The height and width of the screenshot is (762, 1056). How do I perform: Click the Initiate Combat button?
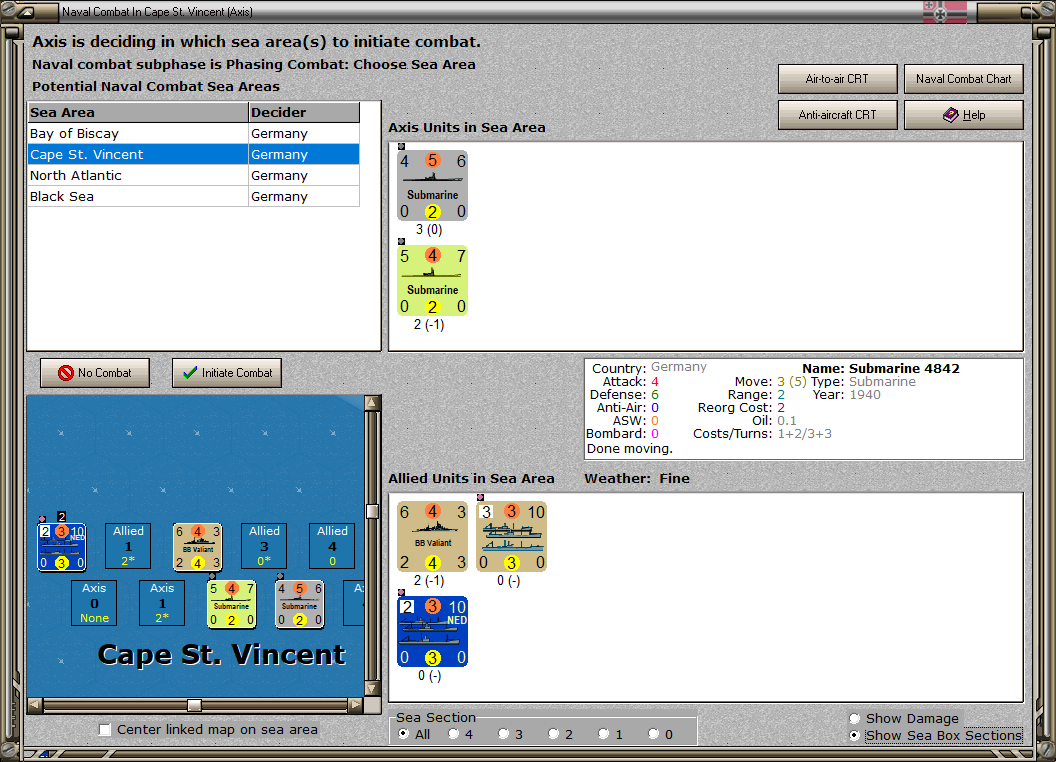click(227, 373)
